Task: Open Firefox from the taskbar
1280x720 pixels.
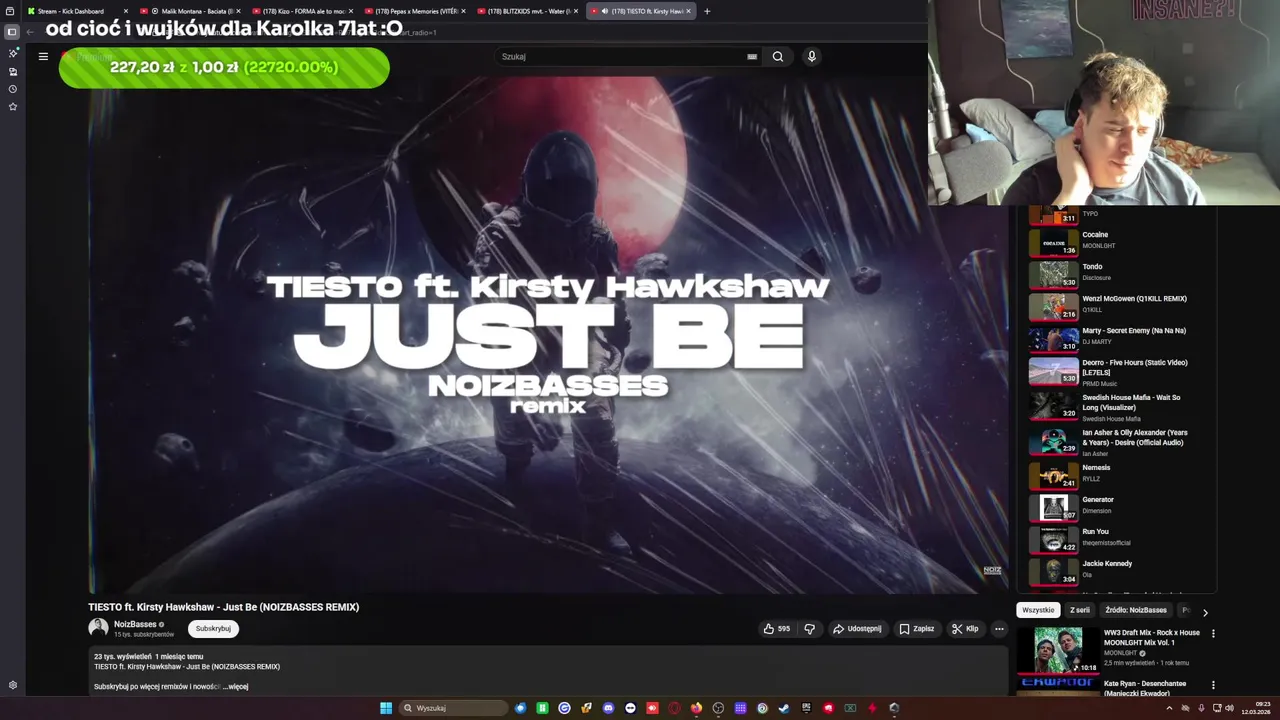Action: click(696, 708)
